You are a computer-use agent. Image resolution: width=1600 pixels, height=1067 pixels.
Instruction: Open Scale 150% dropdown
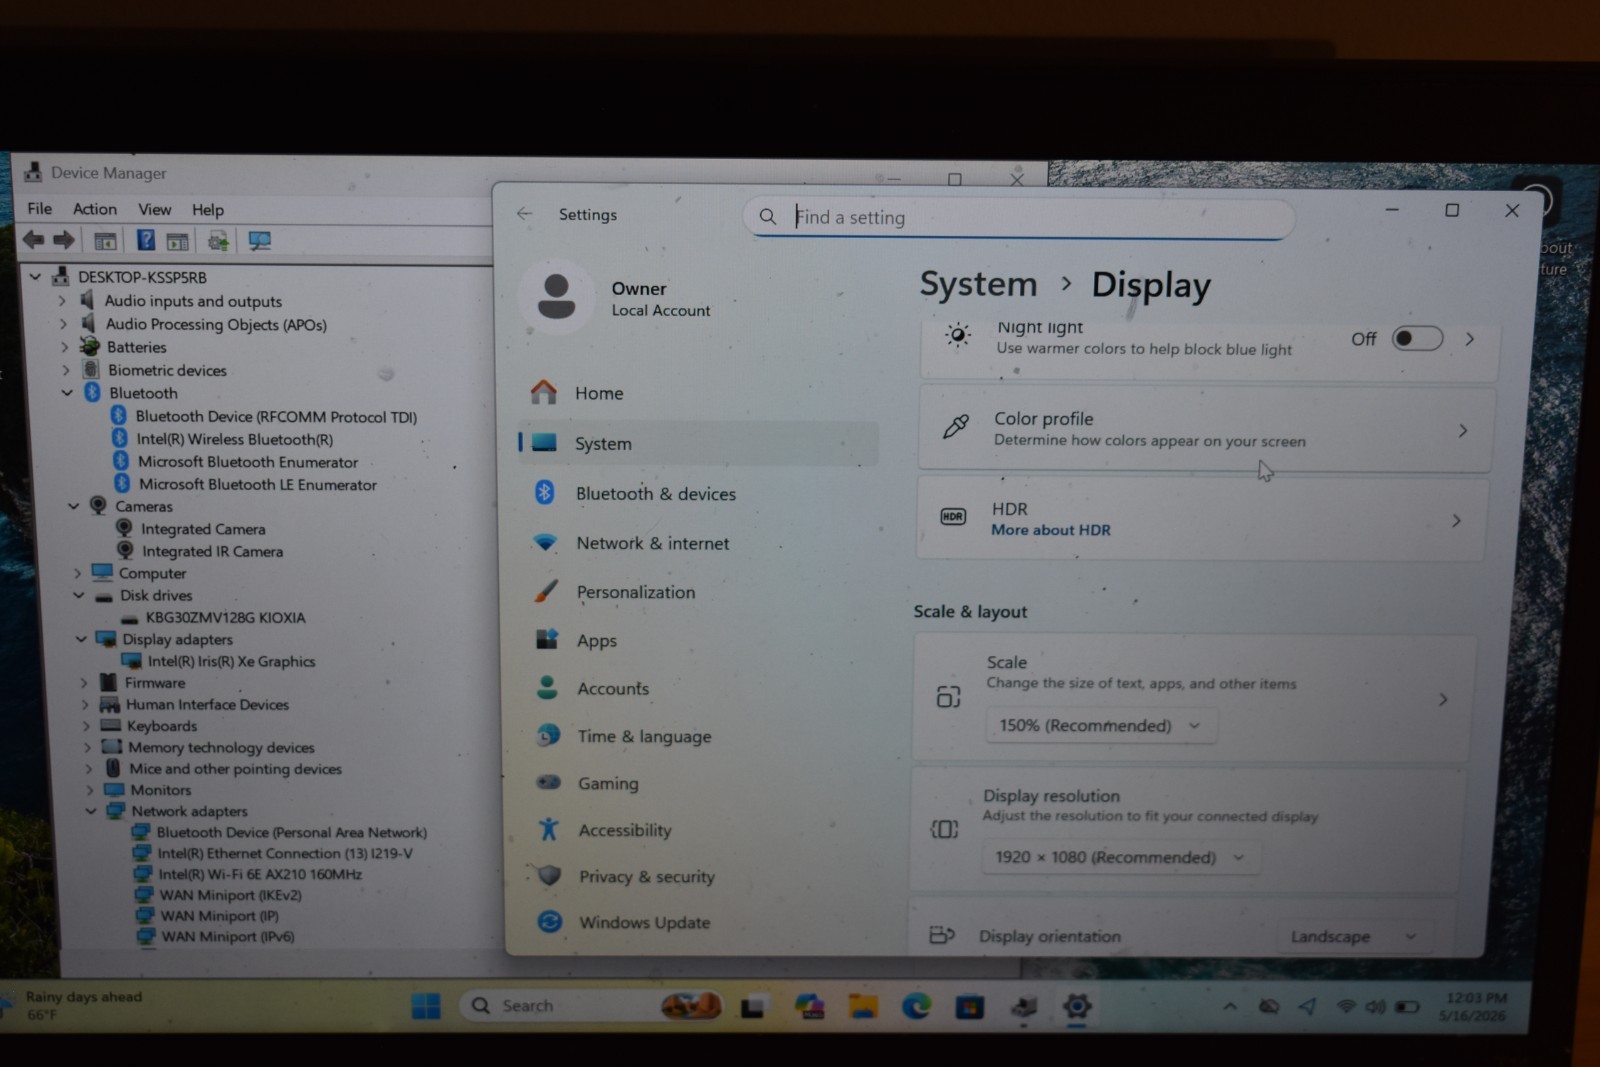(1101, 725)
